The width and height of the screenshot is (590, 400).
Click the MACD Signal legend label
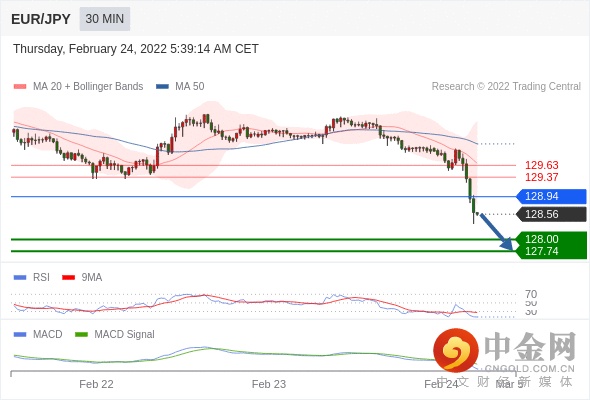(x=125, y=335)
